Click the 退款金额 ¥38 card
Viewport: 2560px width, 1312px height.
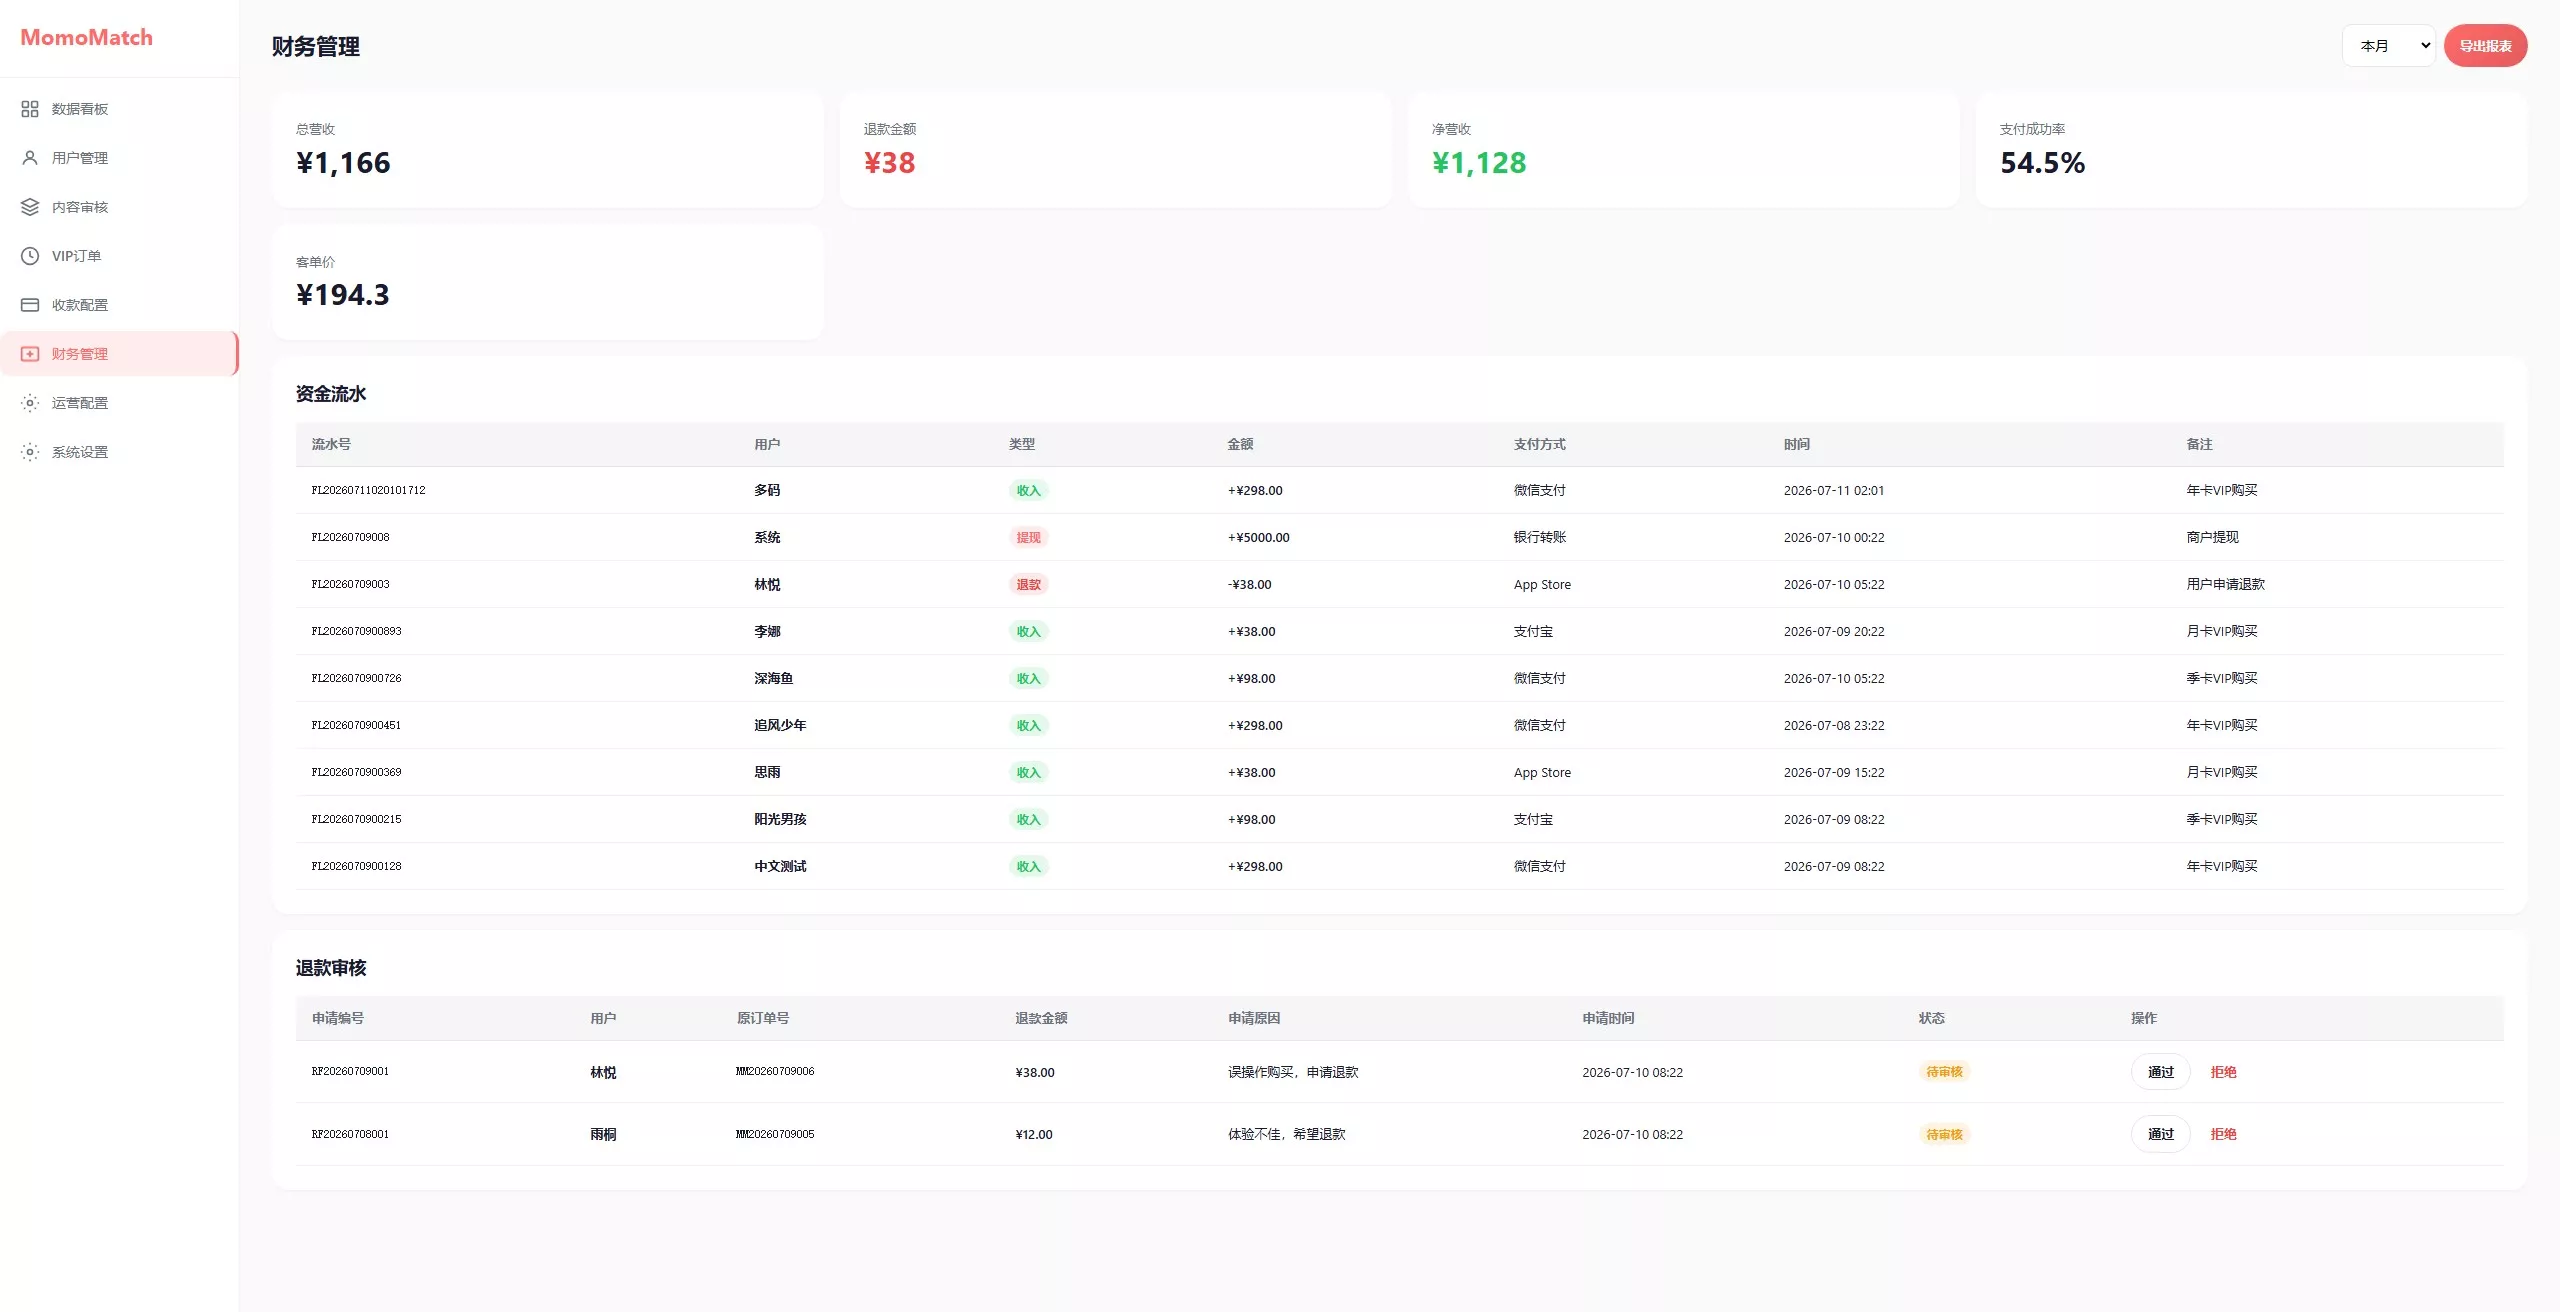(1115, 149)
